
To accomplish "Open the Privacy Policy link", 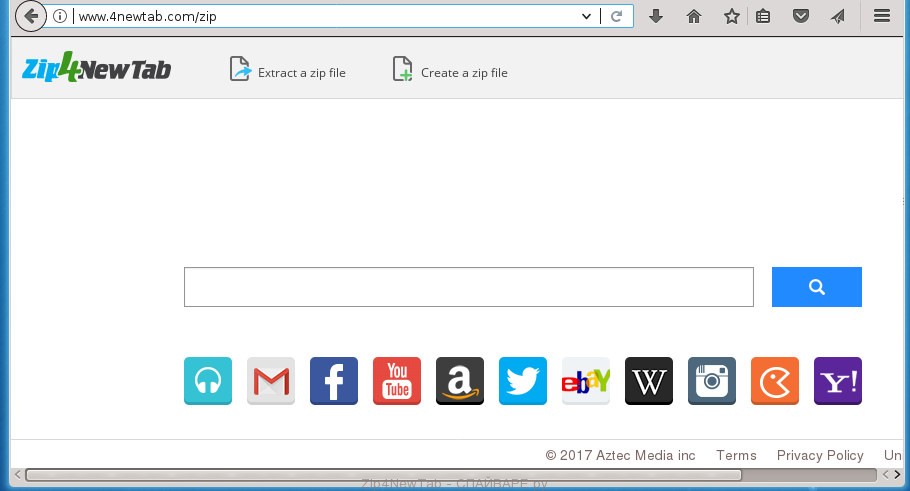I will [x=820, y=455].
